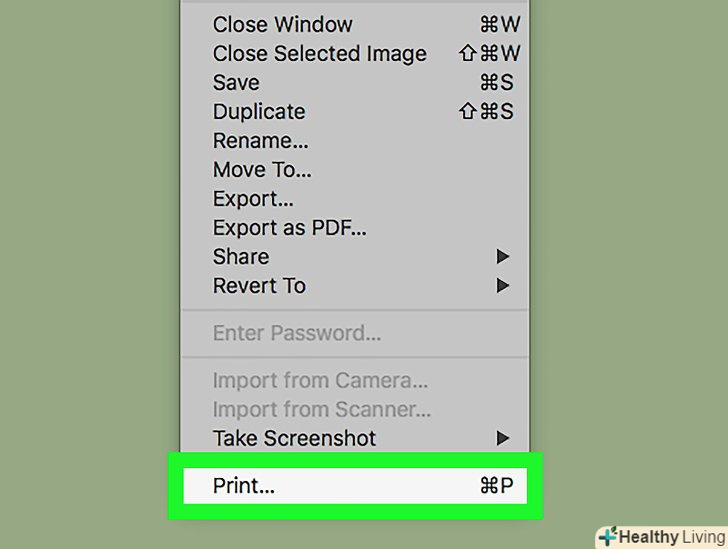Select the Close Selected Image entry
This screenshot has height=549, width=728.
click(x=319, y=54)
